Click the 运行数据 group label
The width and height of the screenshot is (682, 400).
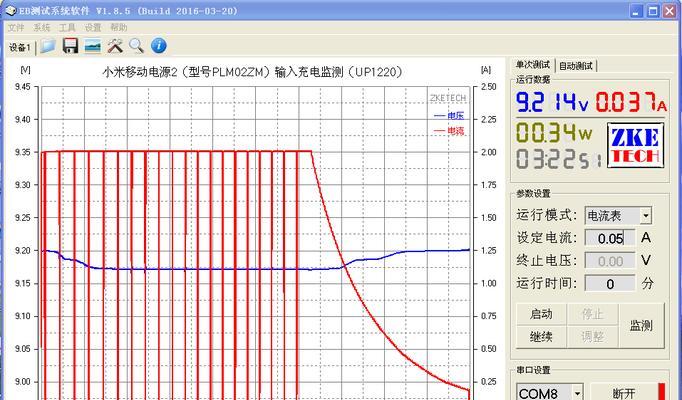coord(533,80)
